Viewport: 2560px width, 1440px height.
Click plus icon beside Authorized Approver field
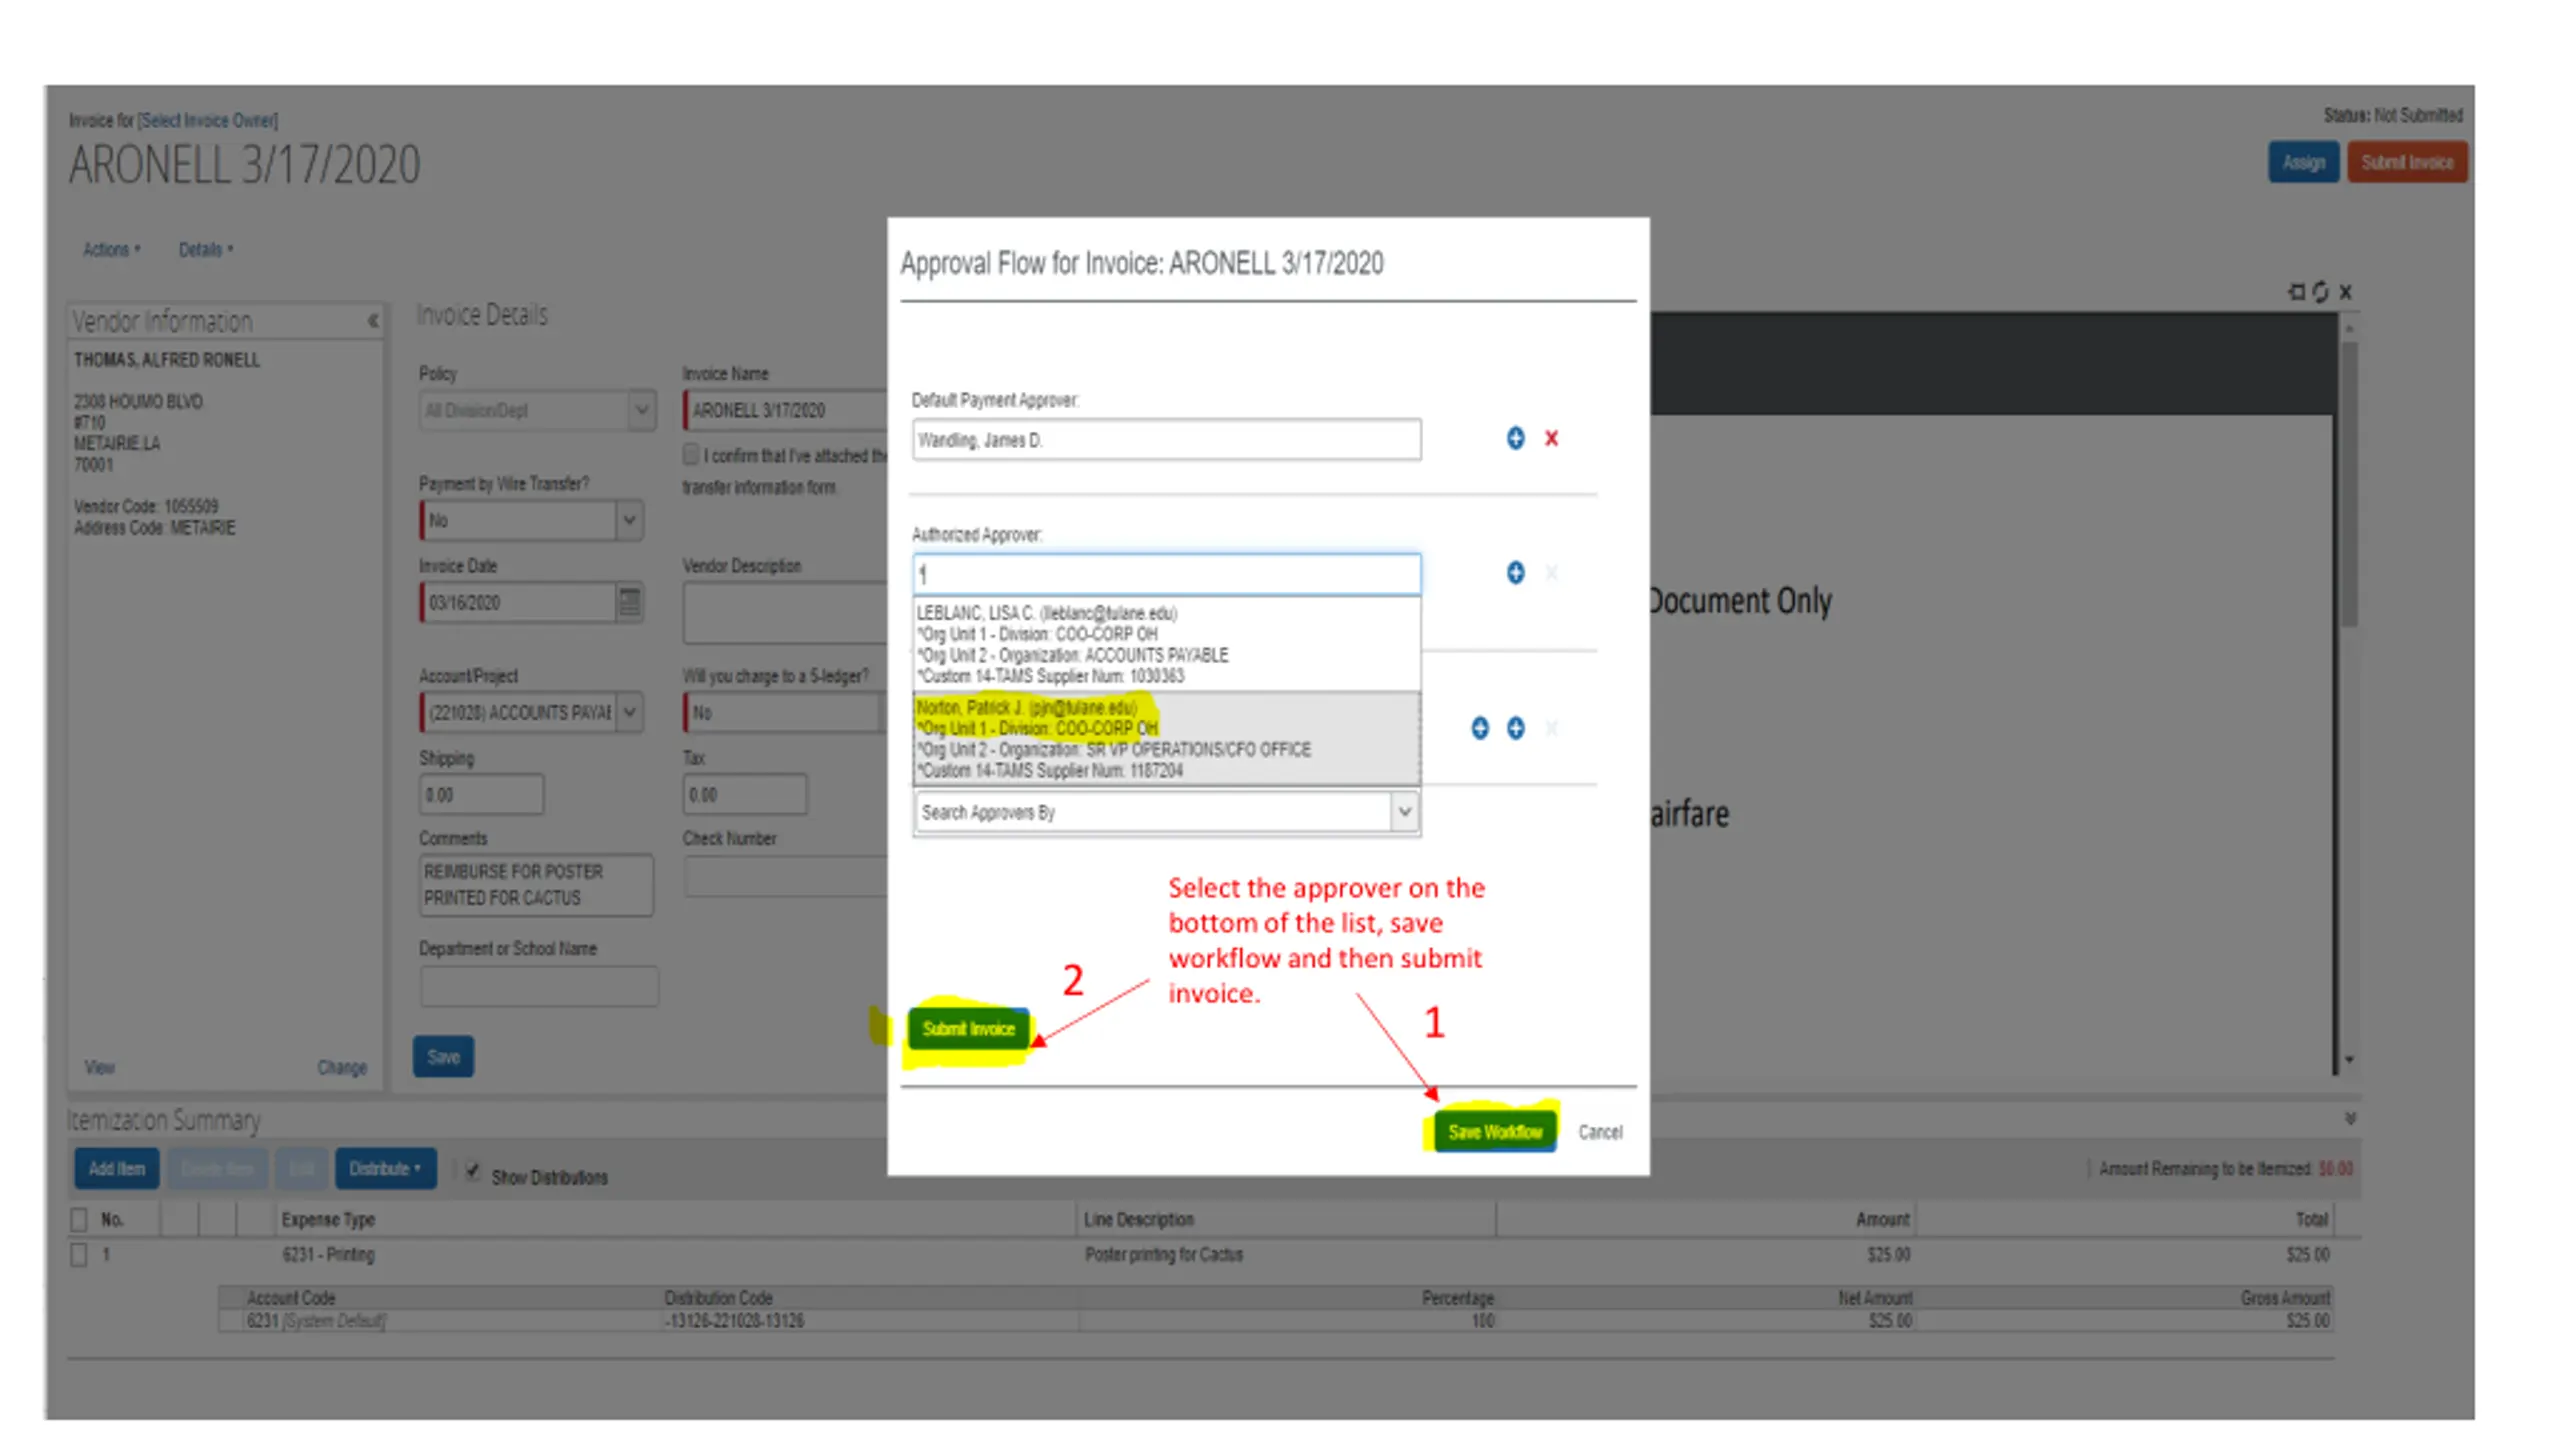pyautogui.click(x=1515, y=572)
